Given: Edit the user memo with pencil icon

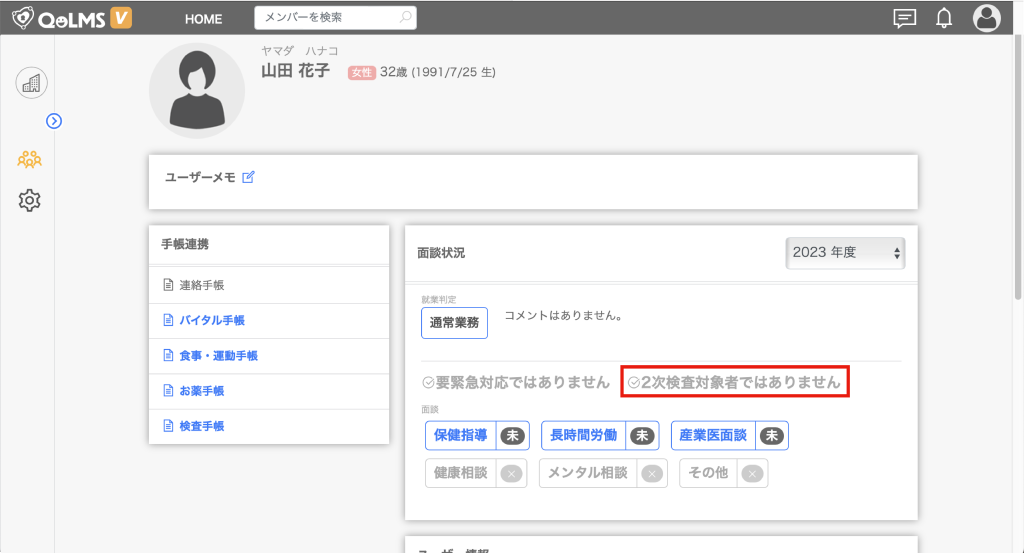Looking at the screenshot, I should click(249, 177).
